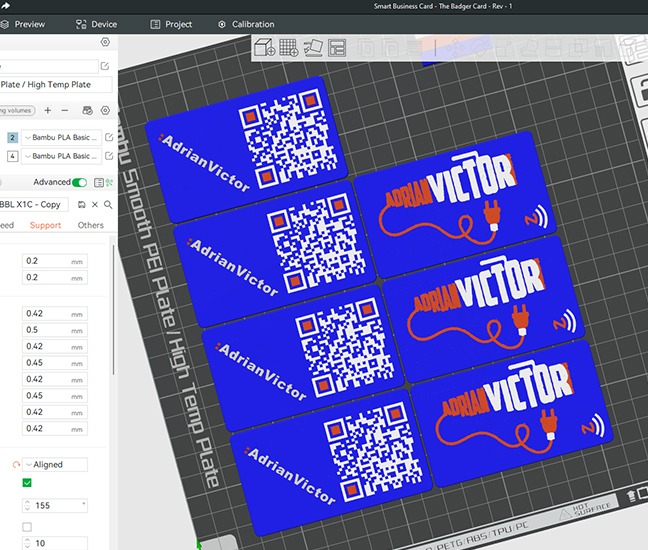Add a filament with plus icon
648x550 pixels.
(48, 110)
